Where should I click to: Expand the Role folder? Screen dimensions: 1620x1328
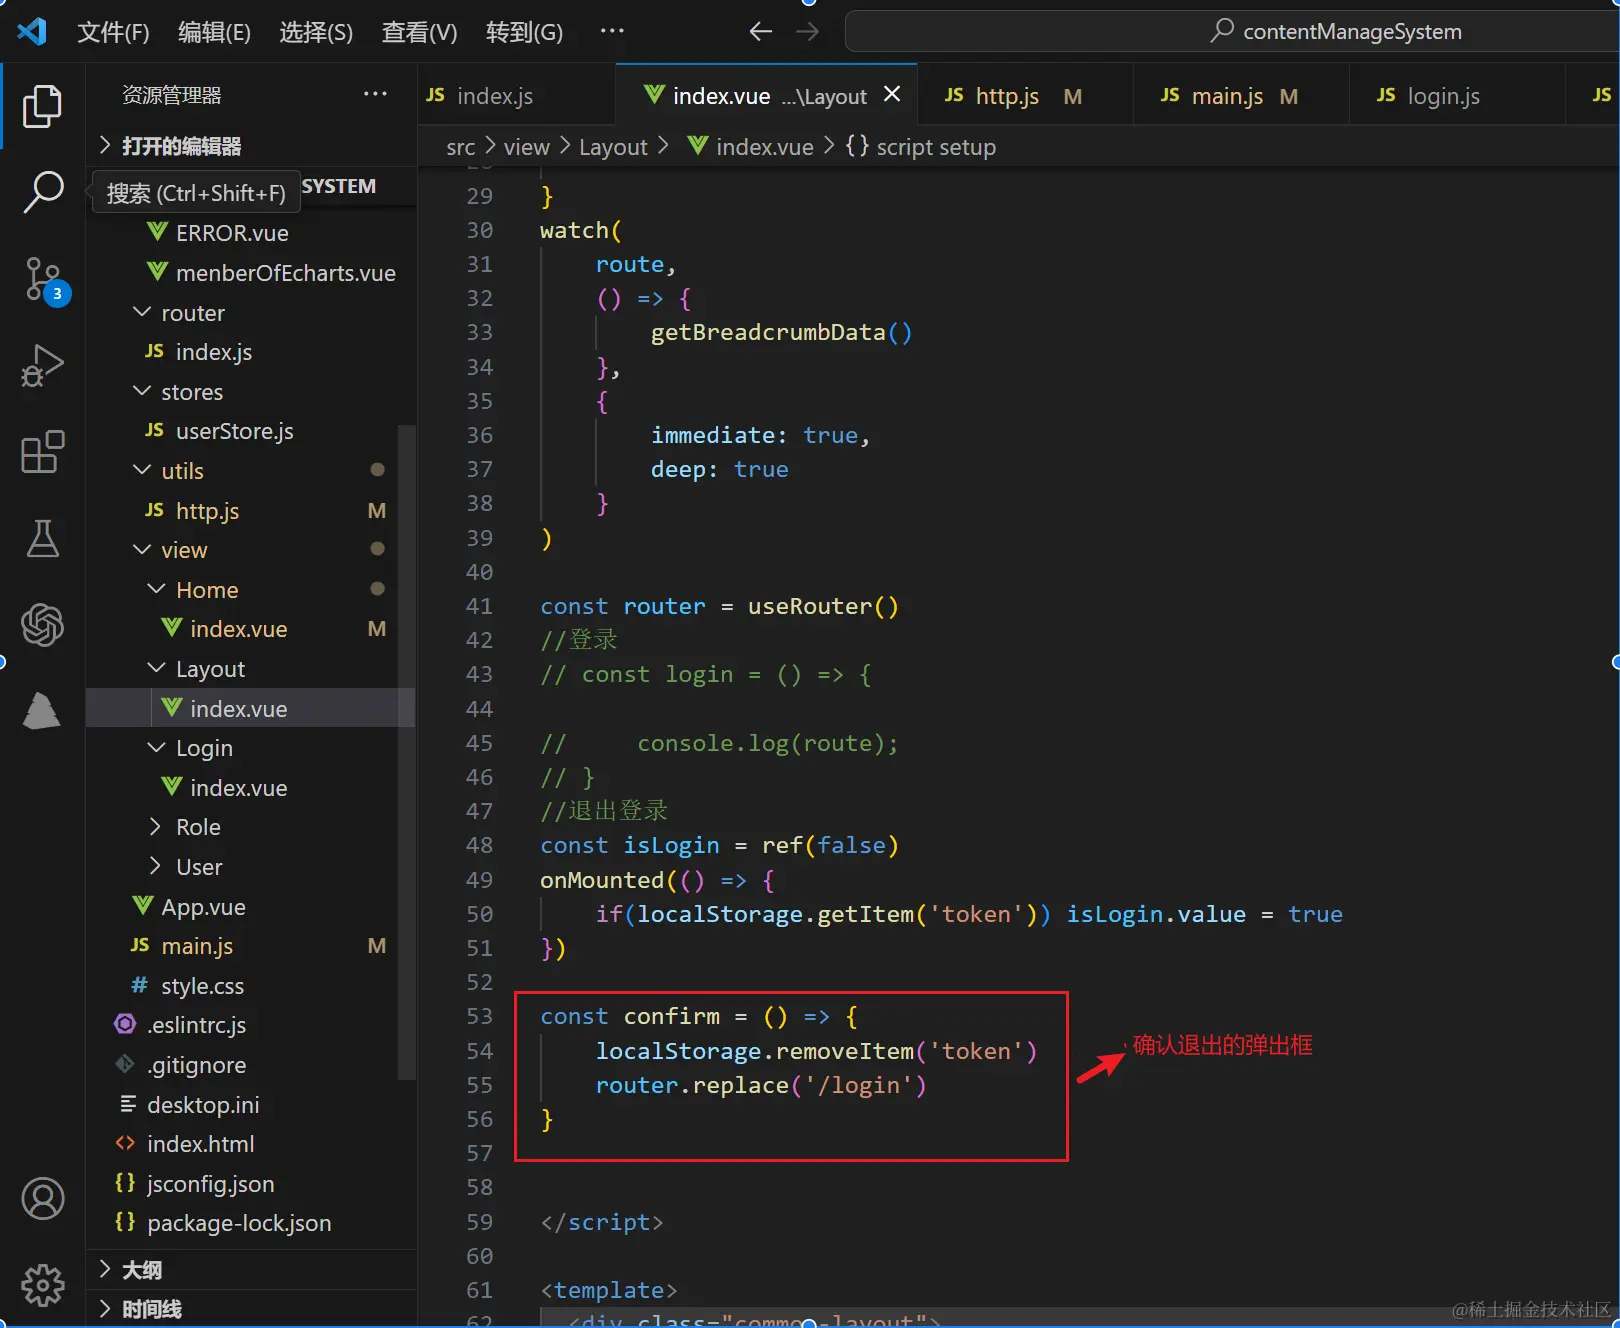(198, 827)
